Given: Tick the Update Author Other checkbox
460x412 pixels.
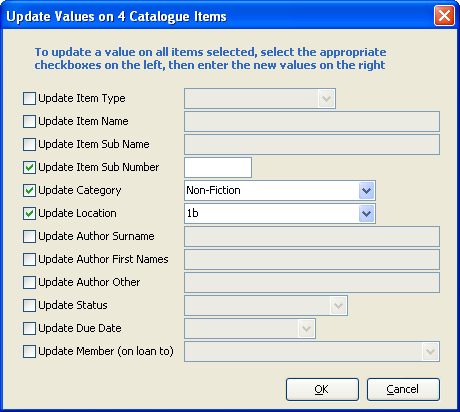Looking at the screenshot, I should (x=29, y=282).
